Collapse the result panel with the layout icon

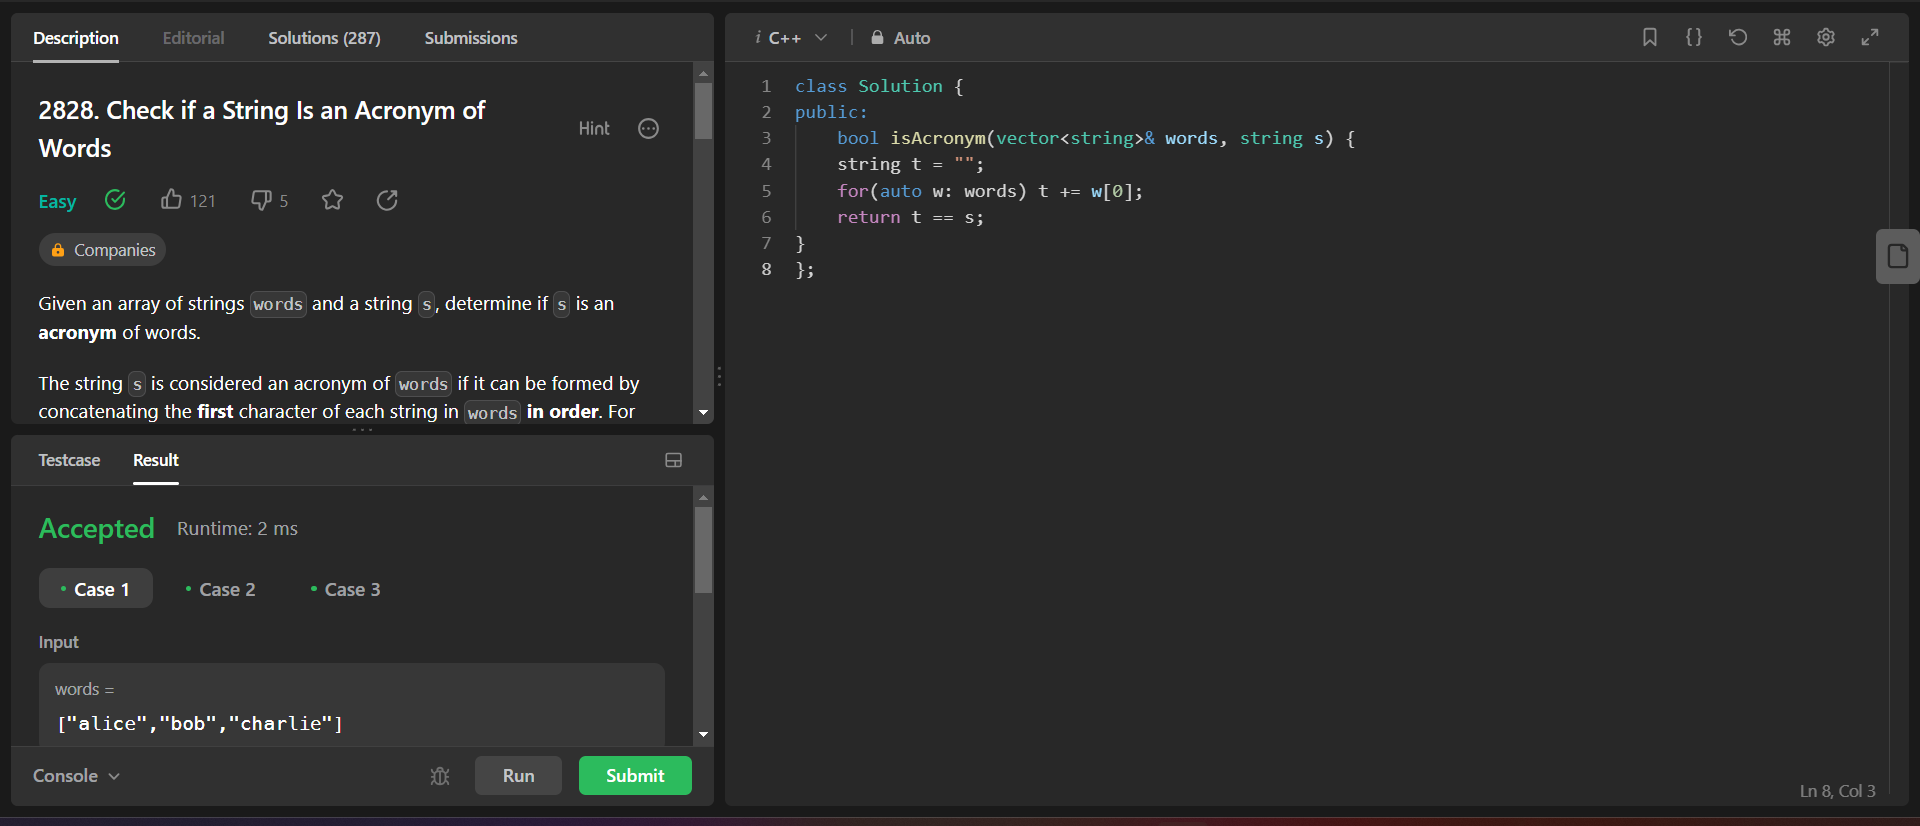coord(674,460)
